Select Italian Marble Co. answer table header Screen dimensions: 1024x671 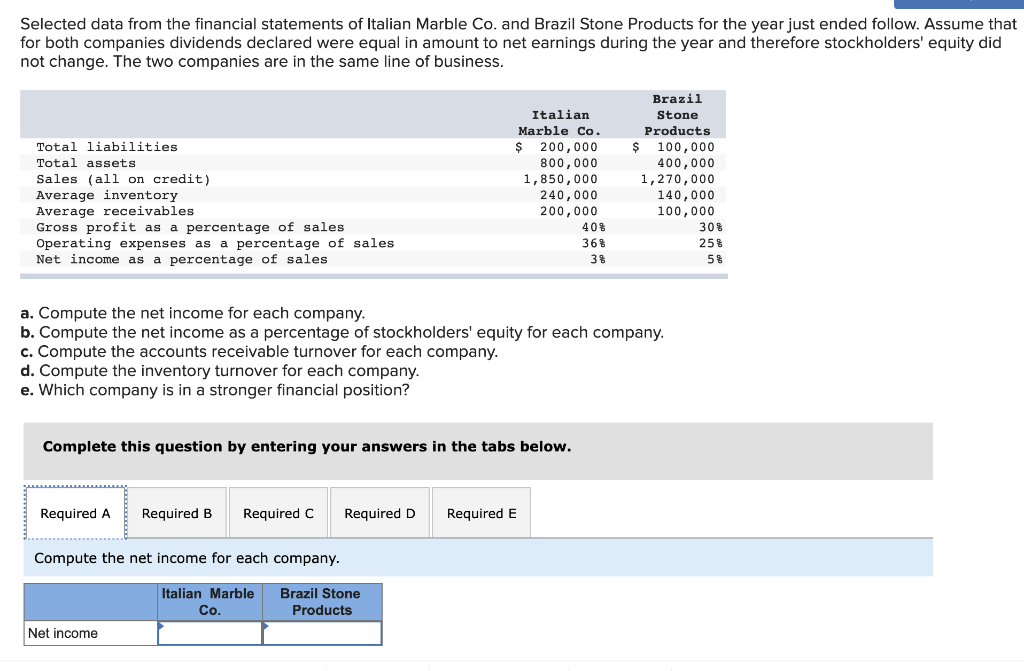pyautogui.click(x=209, y=602)
